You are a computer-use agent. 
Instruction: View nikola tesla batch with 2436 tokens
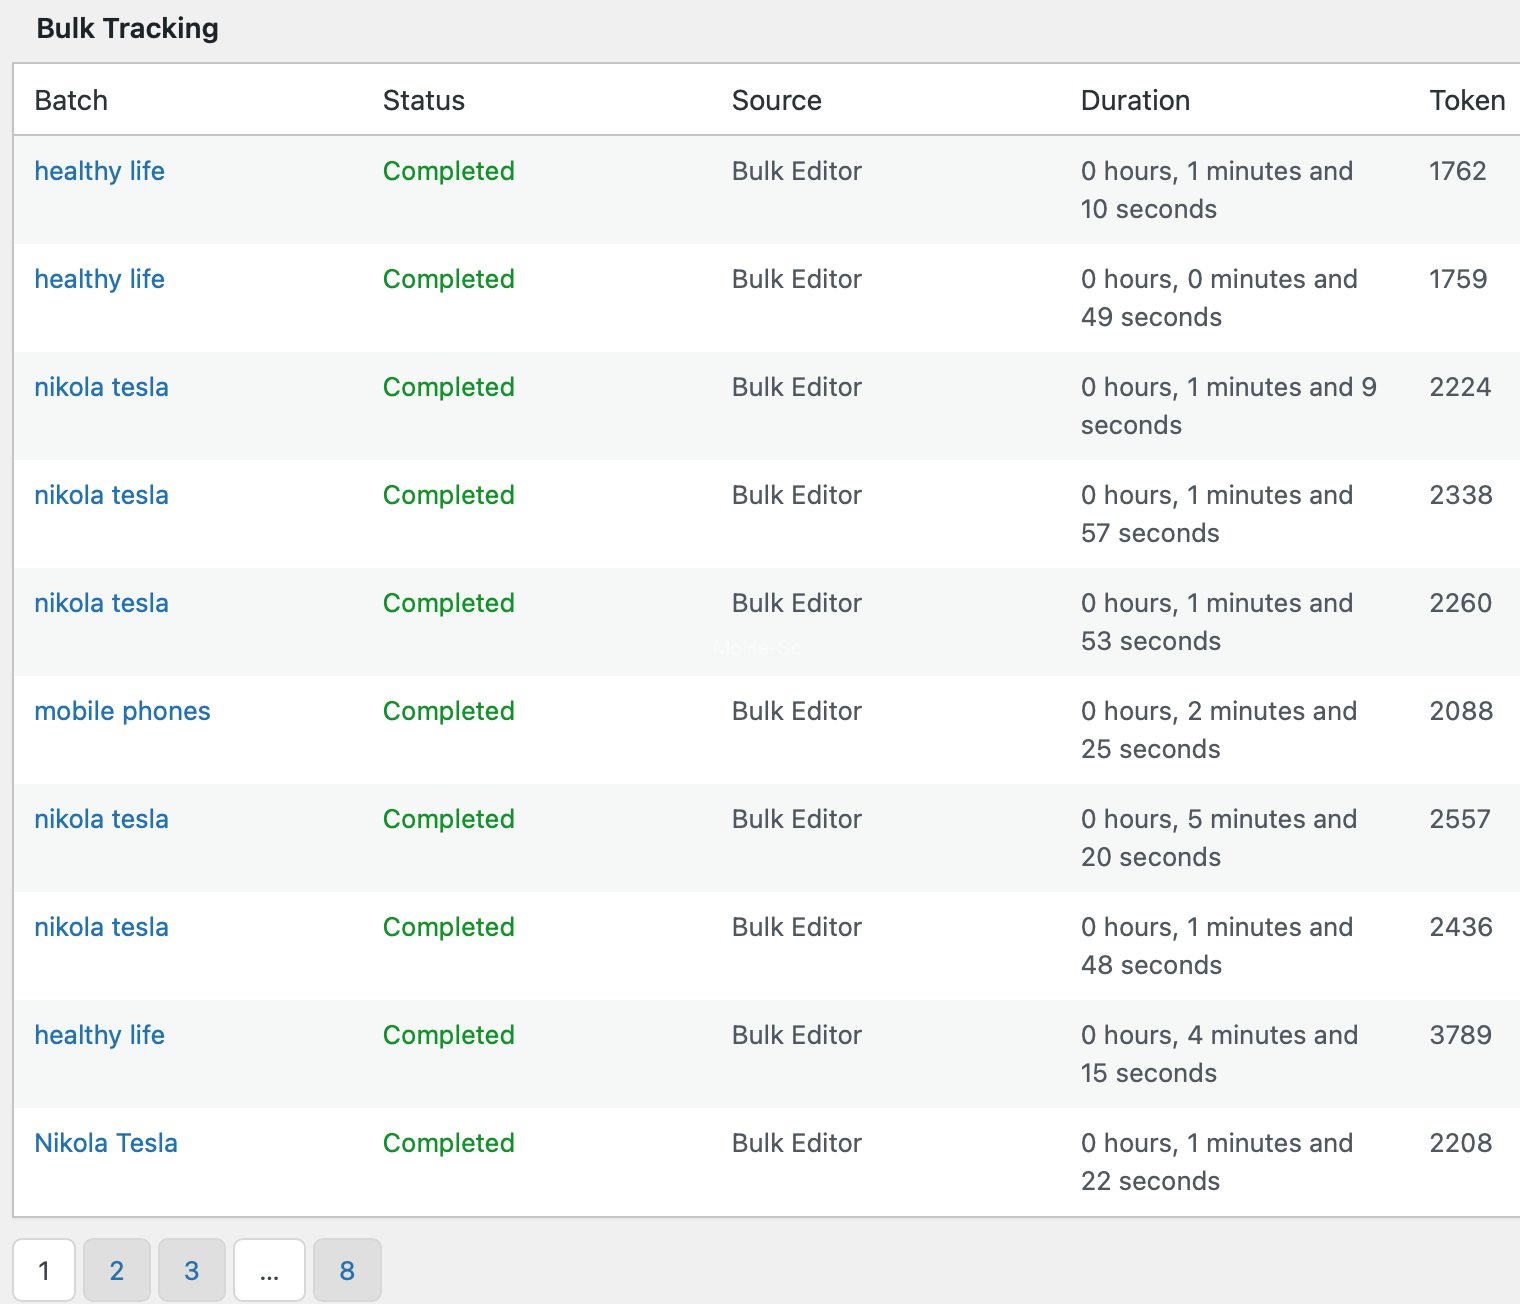101,927
